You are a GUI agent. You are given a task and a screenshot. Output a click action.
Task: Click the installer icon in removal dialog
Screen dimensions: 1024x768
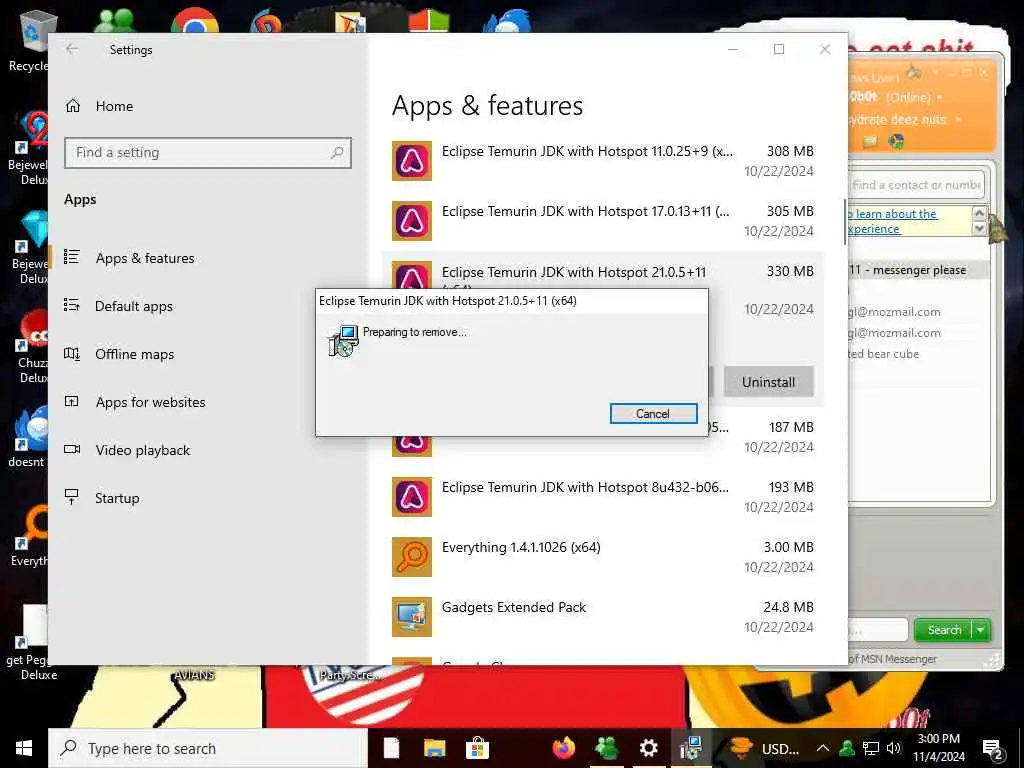pyautogui.click(x=342, y=340)
